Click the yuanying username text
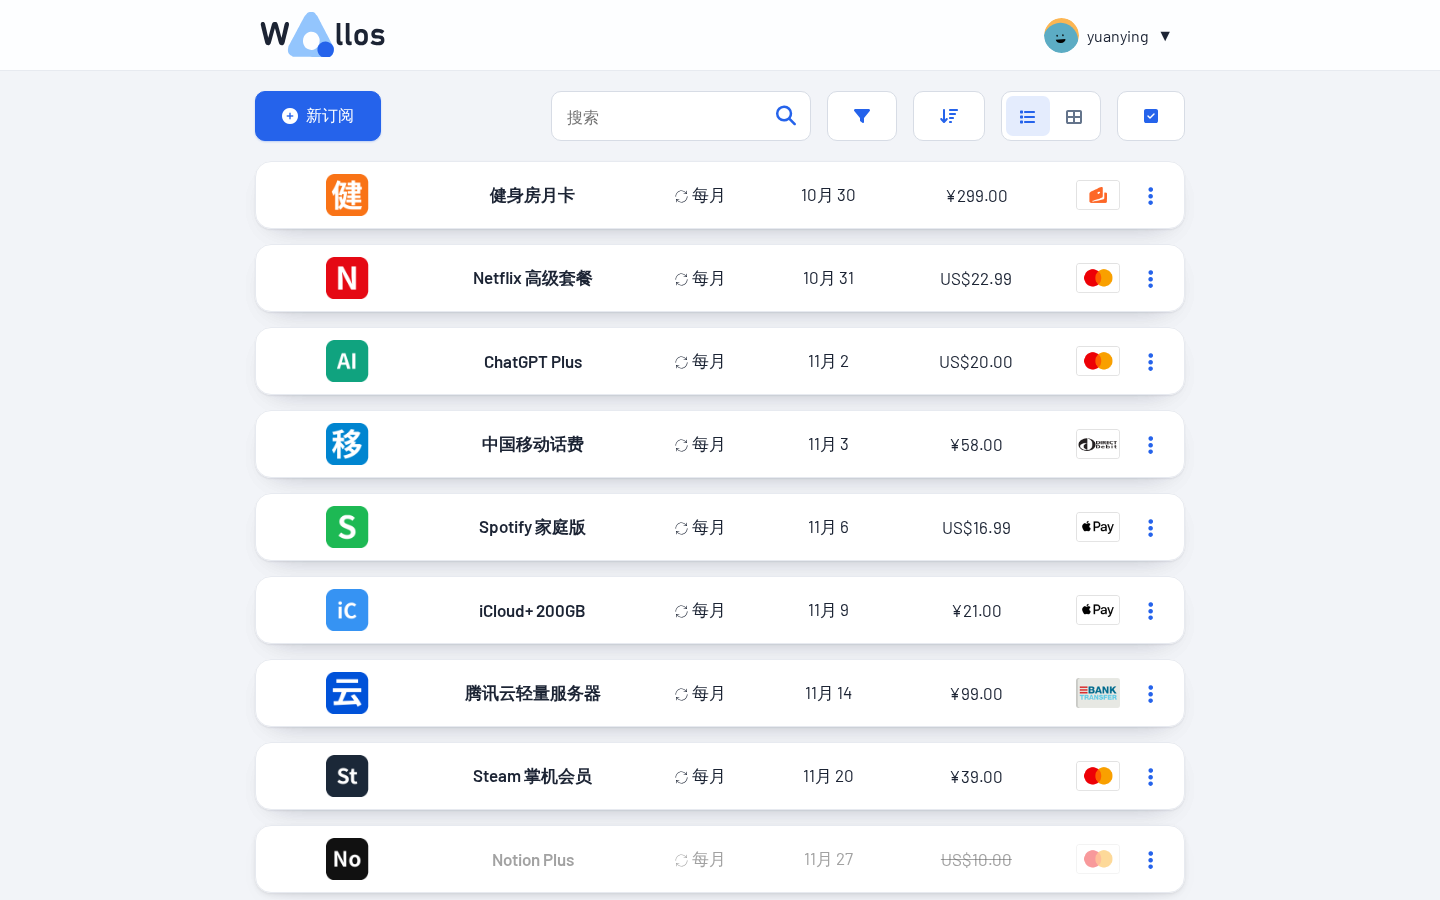This screenshot has width=1440, height=900. pyautogui.click(x=1117, y=37)
